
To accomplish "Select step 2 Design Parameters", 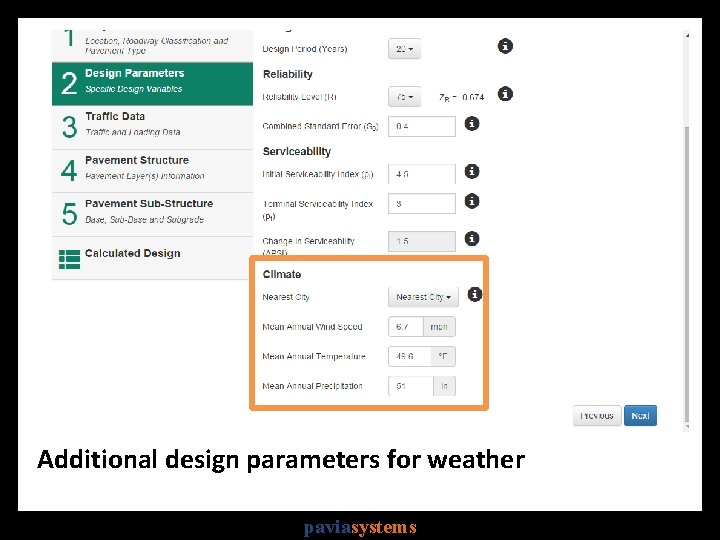I will pos(152,84).
